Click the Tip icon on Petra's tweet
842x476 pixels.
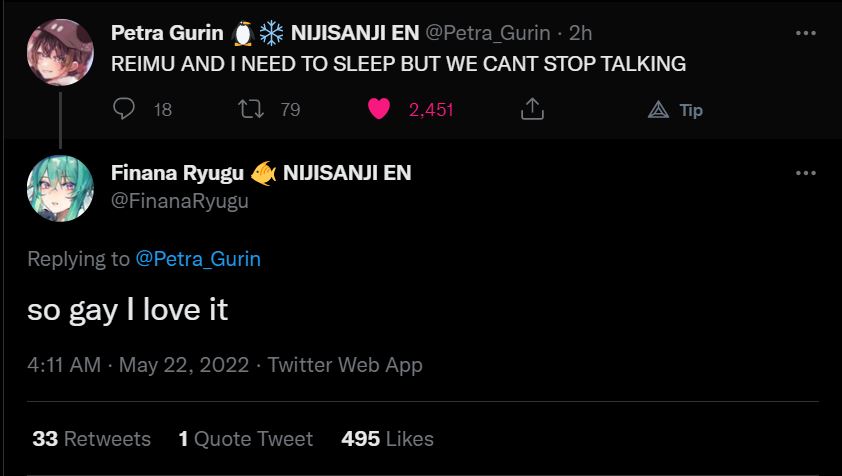[658, 110]
